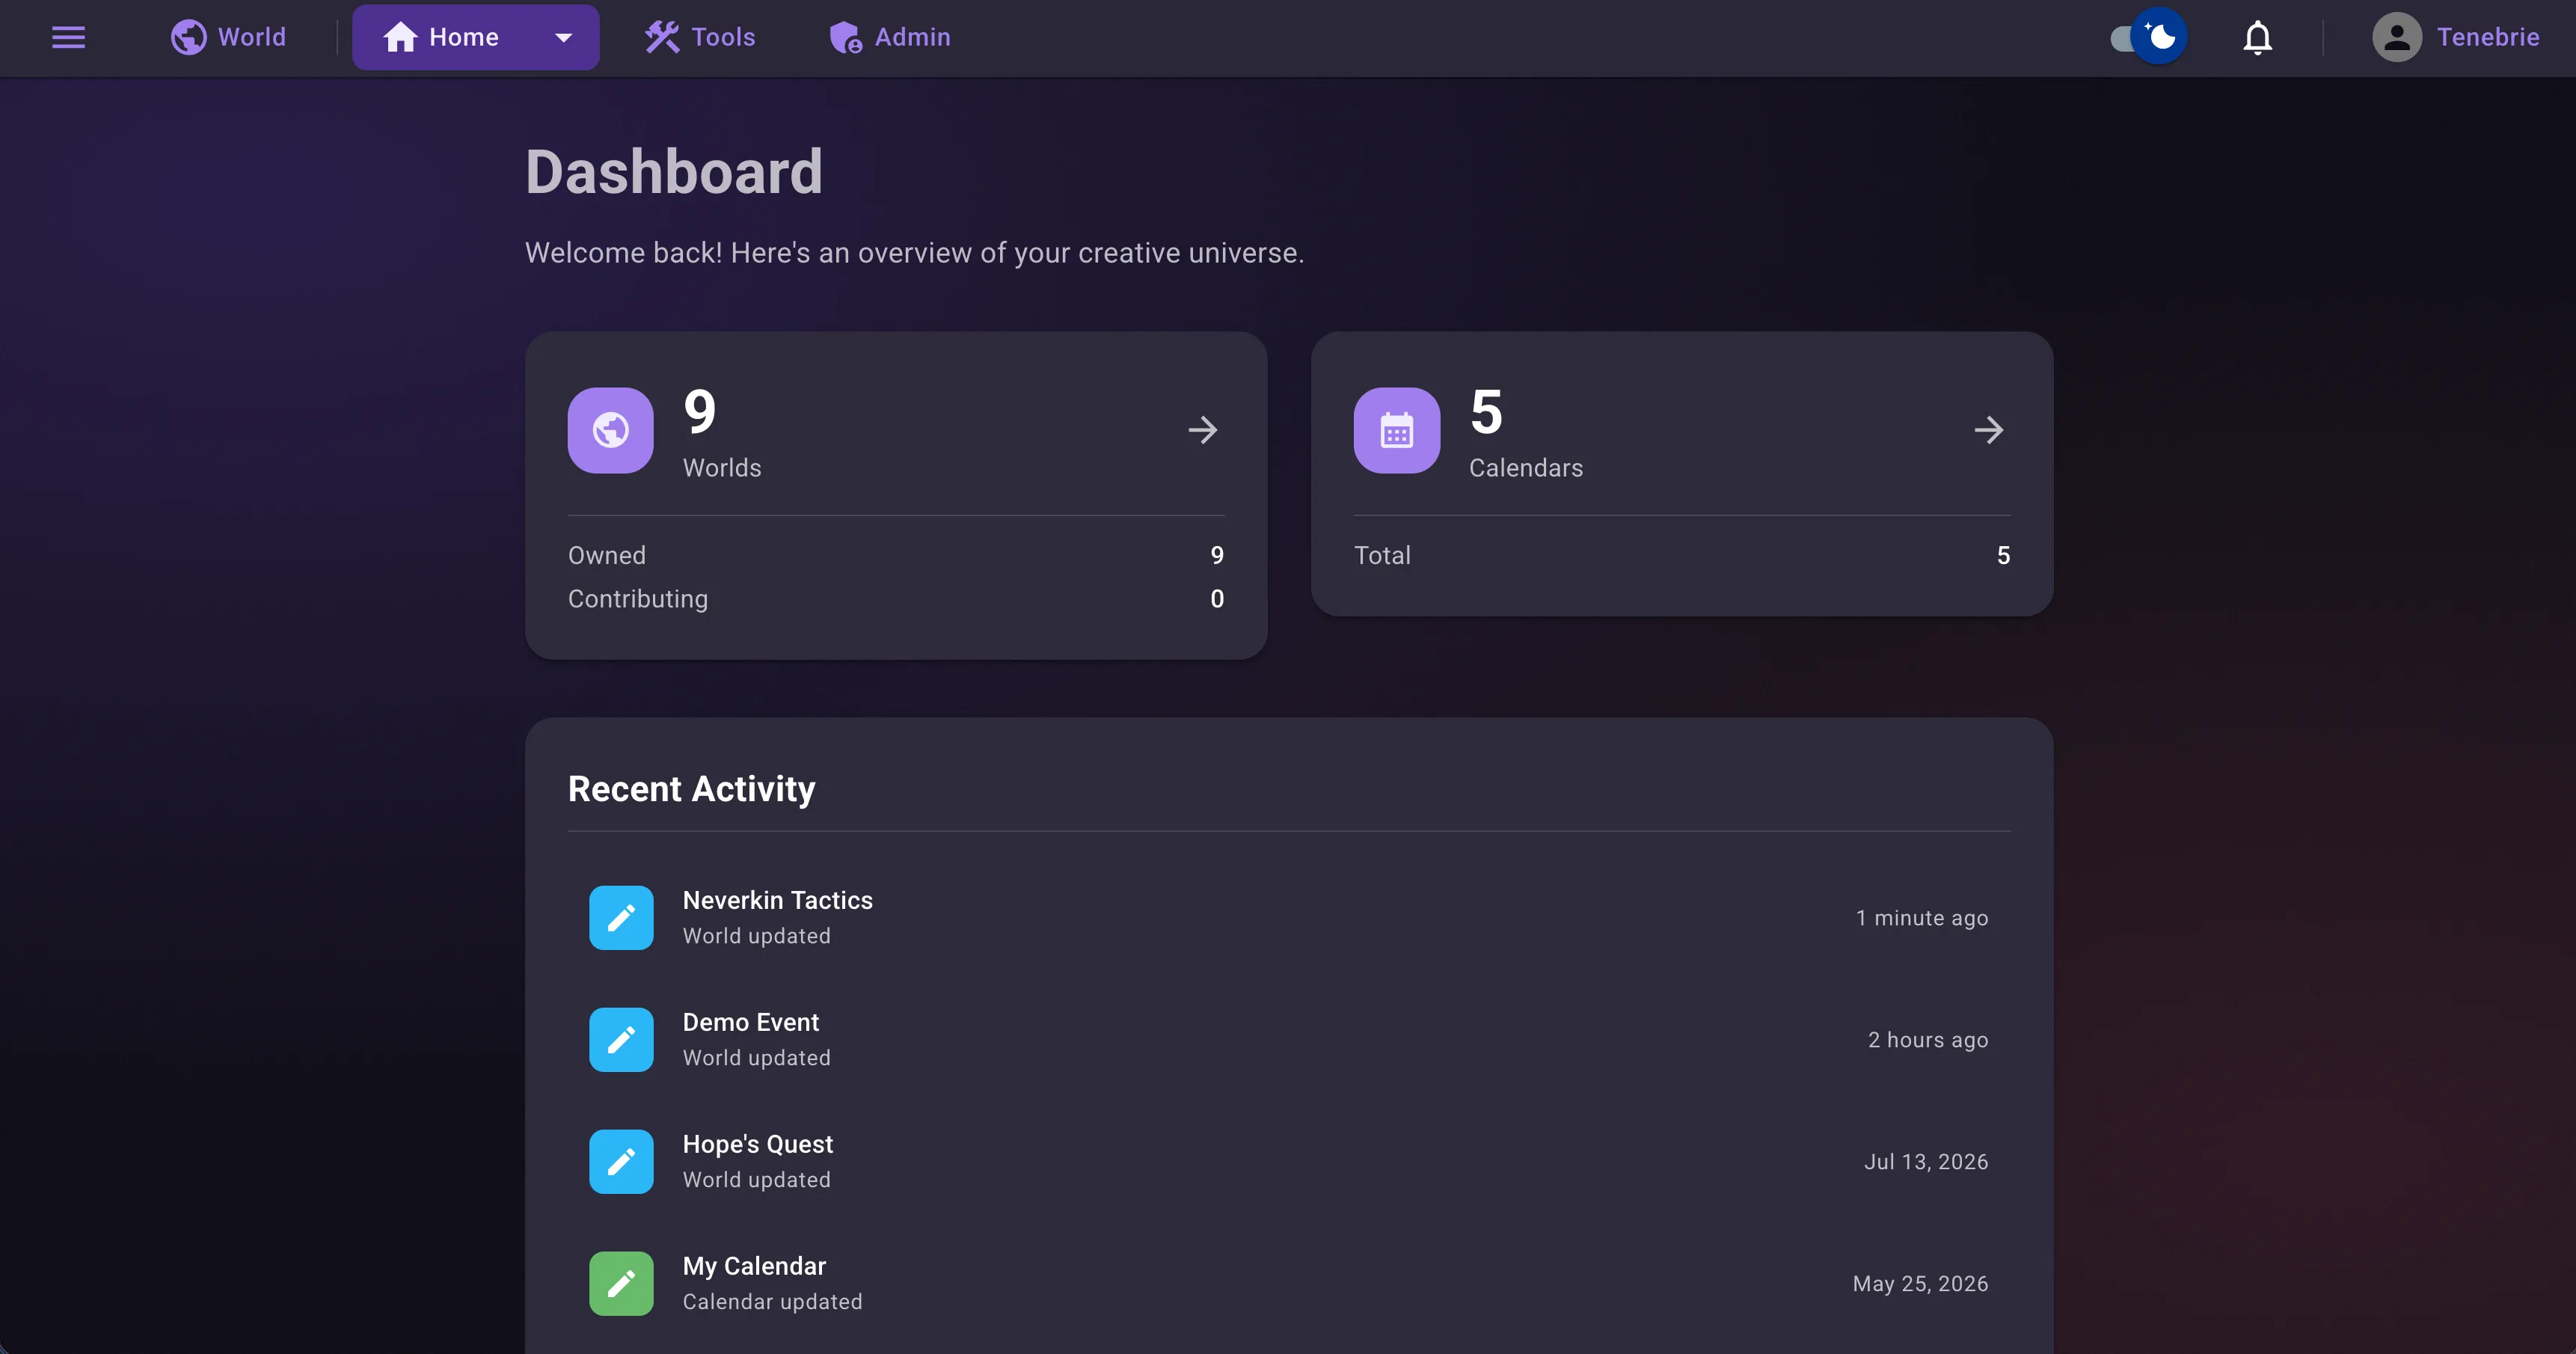Image resolution: width=2576 pixels, height=1354 pixels.
Task: Click the "May 25, 2026" date
Action: click(x=1920, y=1284)
